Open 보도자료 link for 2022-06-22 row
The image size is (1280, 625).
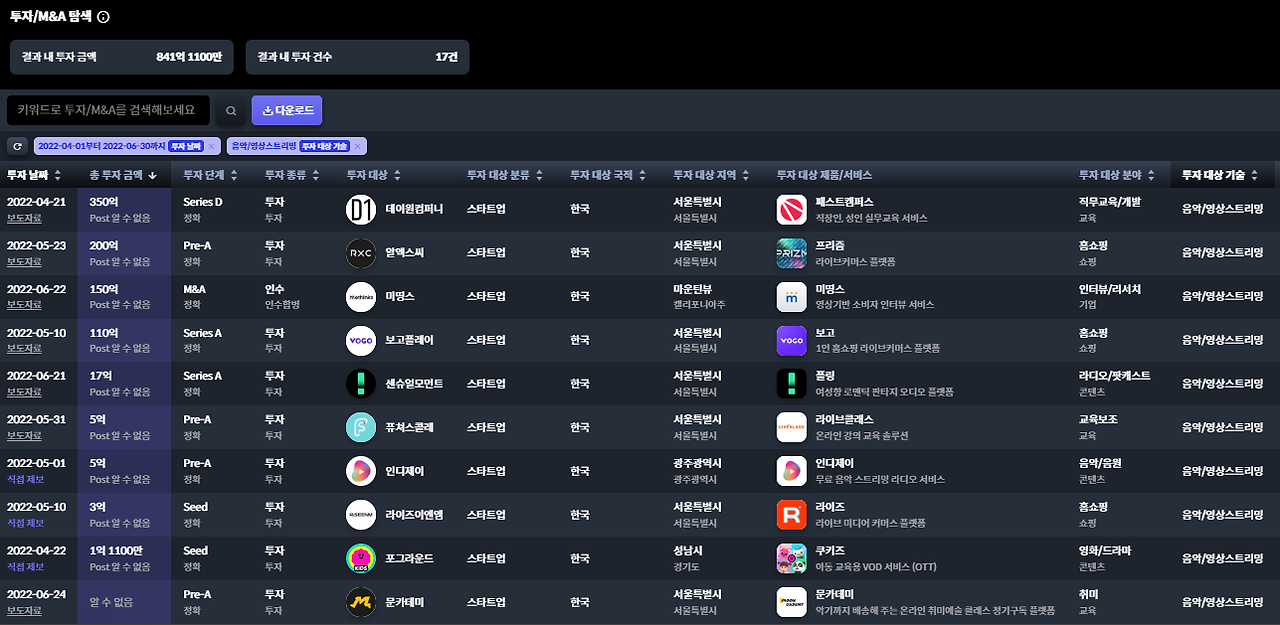tap(24, 305)
